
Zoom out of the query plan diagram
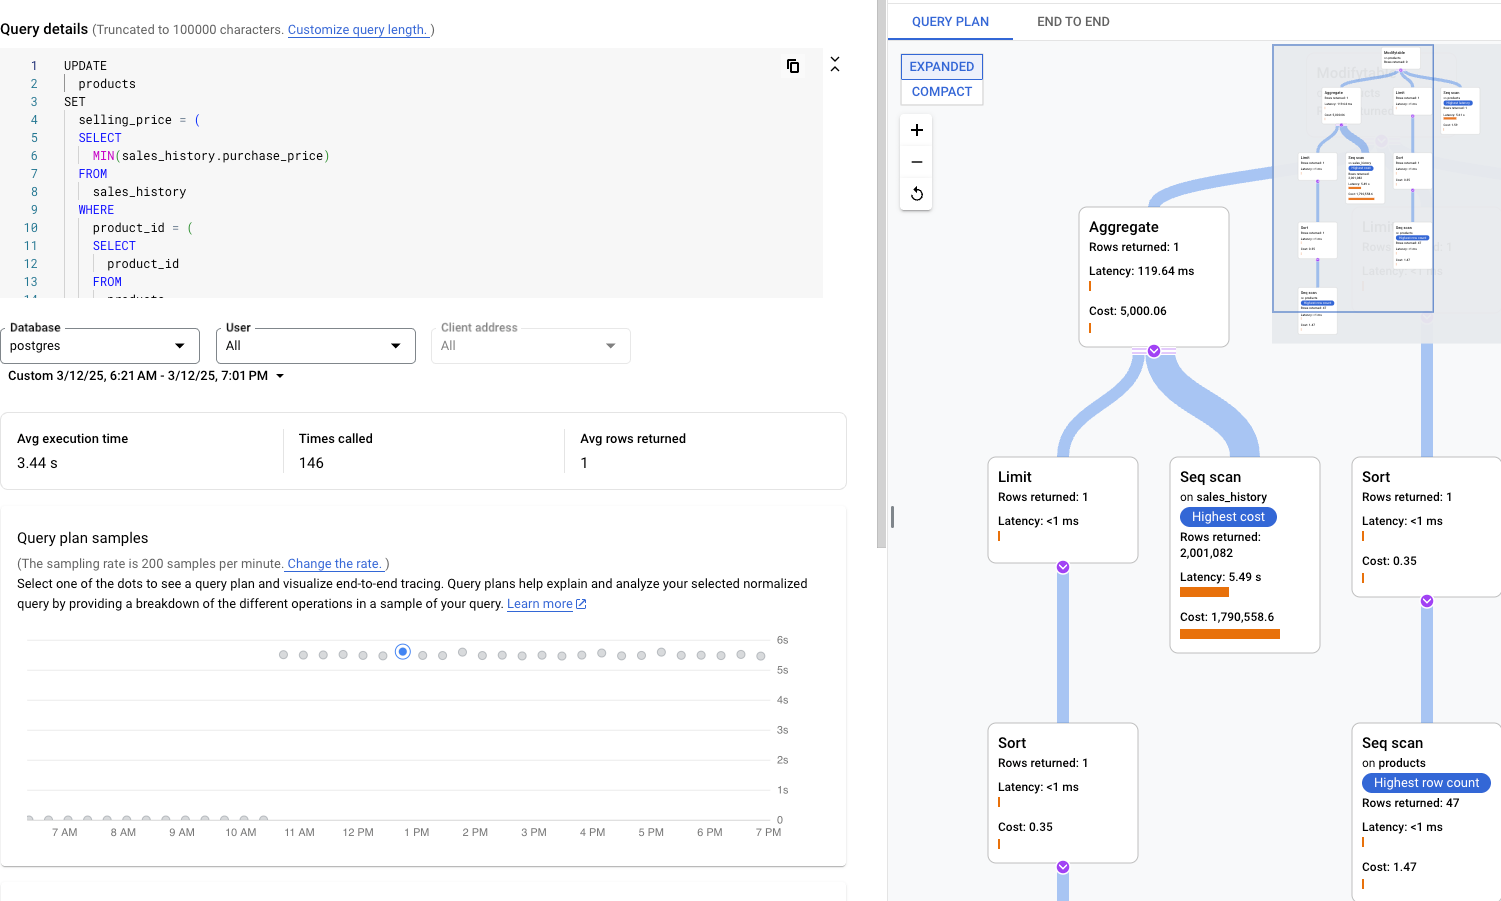pos(916,161)
